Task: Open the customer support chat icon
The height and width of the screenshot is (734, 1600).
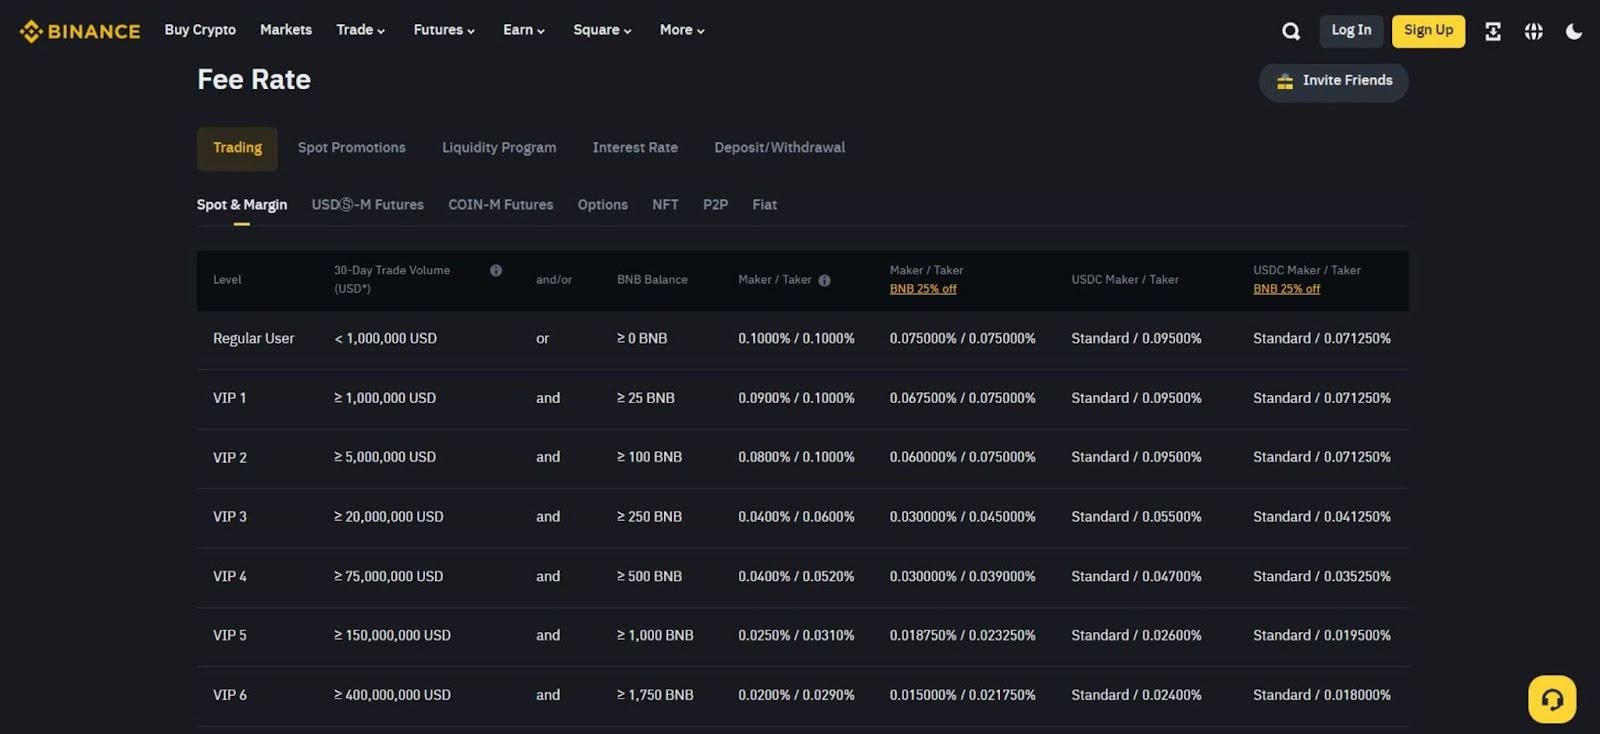Action: click(x=1552, y=698)
